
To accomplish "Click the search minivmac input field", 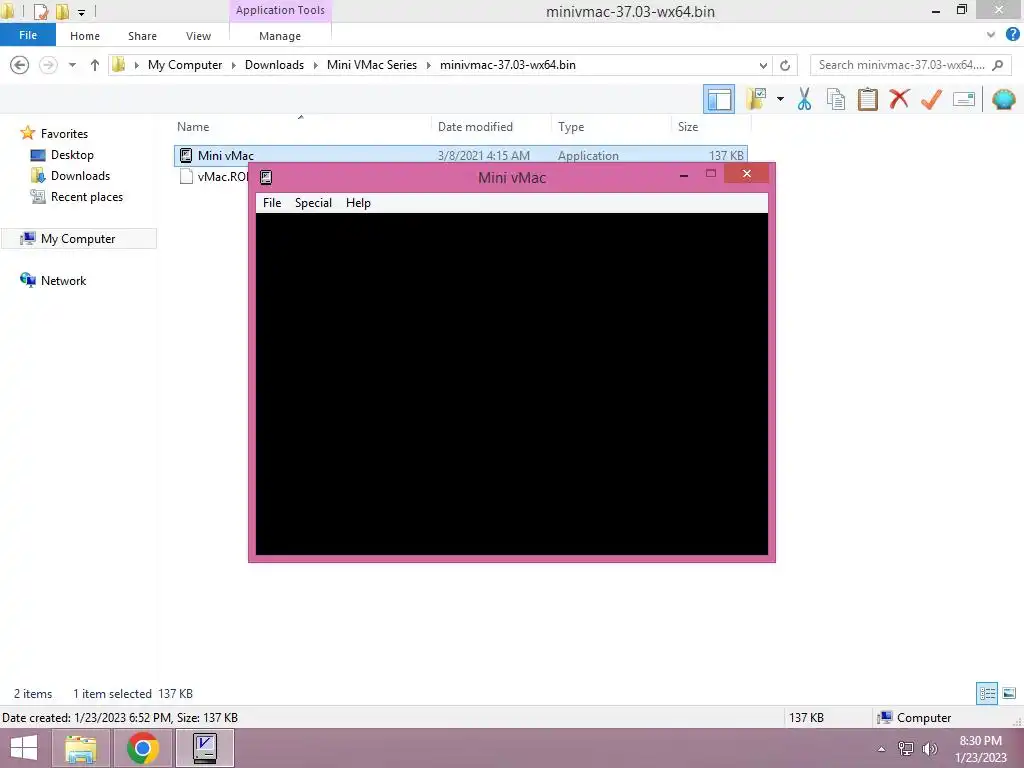I will pos(901,65).
